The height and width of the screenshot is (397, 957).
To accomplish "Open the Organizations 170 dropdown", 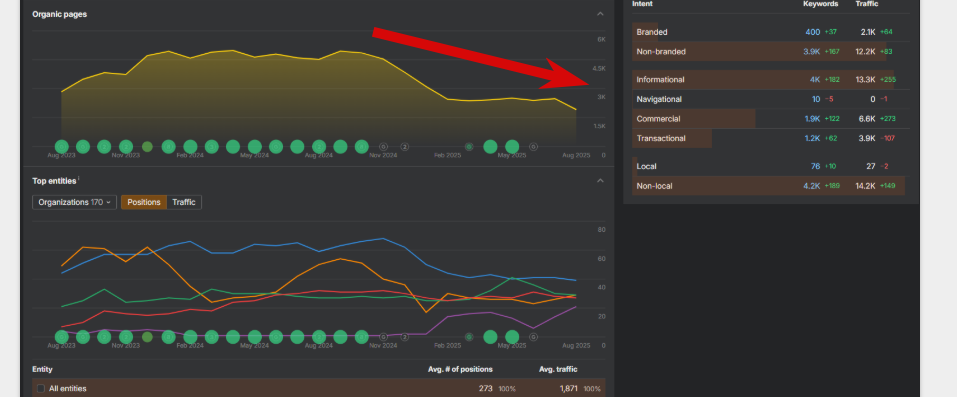I will pyautogui.click(x=74, y=202).
